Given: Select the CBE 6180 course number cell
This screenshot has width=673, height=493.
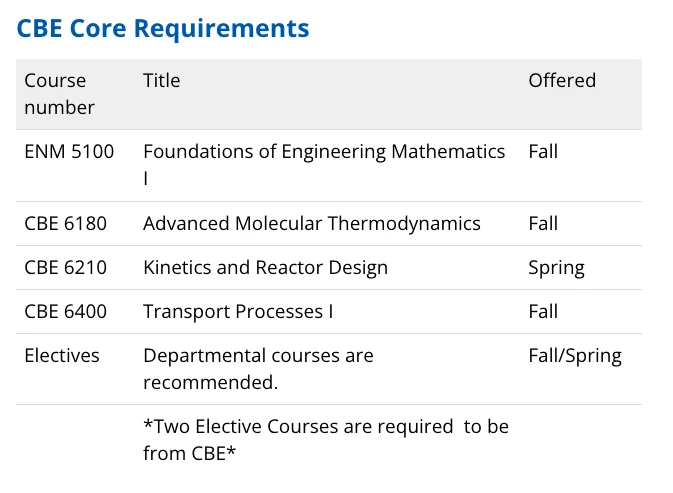Looking at the screenshot, I should point(65,224).
